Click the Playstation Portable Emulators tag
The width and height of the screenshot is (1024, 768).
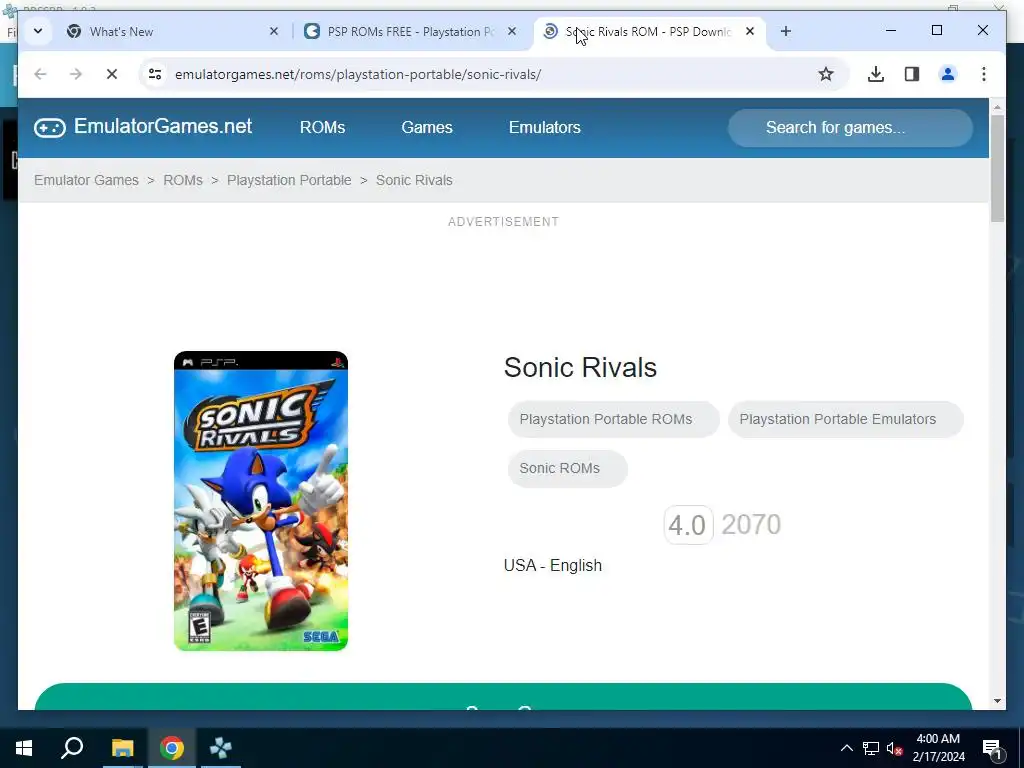coord(845,419)
